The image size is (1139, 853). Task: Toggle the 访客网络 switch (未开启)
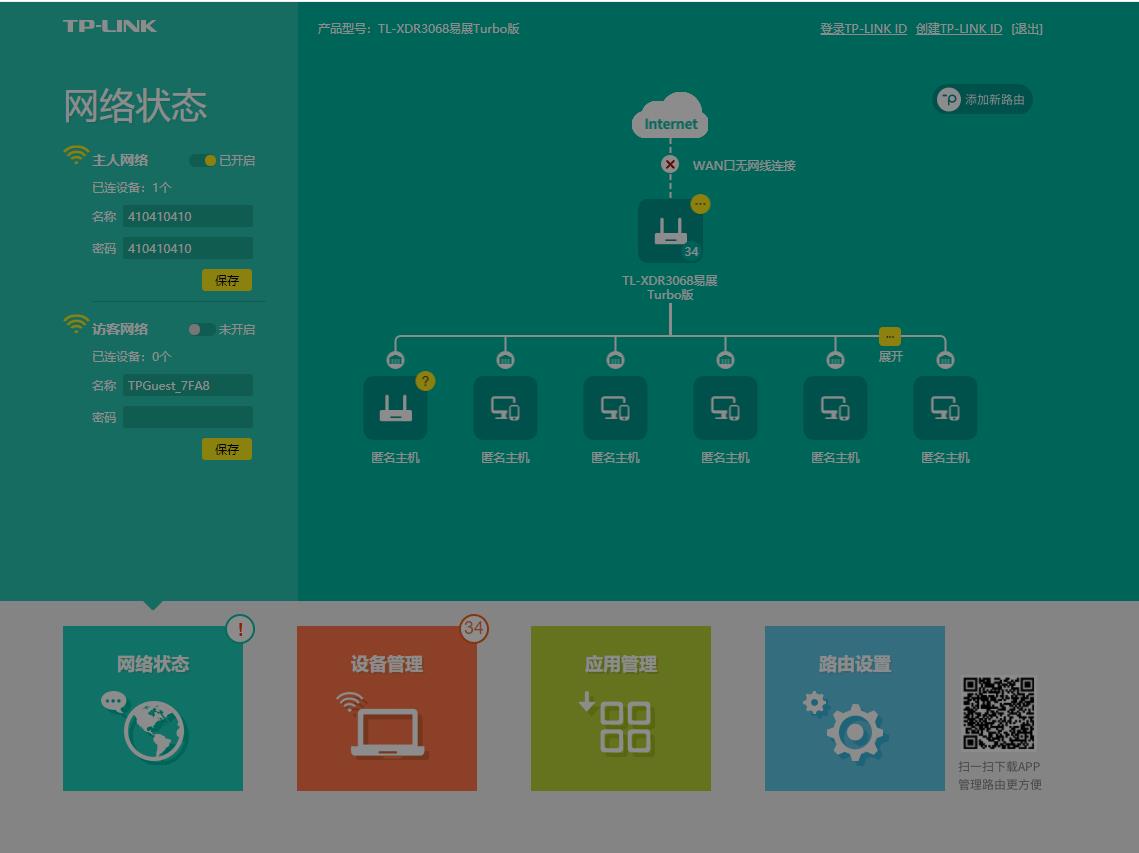coord(201,329)
